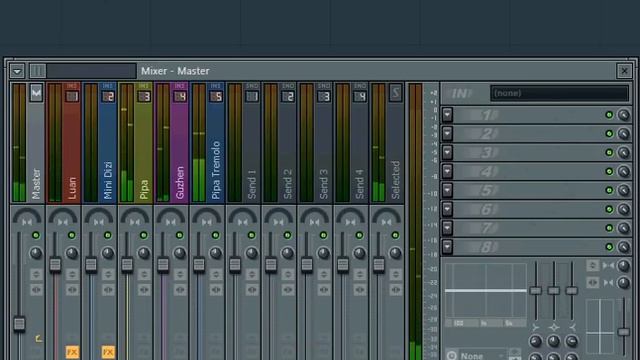Viewport: 640px width, 360px height.
Task: Toggle Pipa track phase invert button
Action: click(x=144, y=274)
